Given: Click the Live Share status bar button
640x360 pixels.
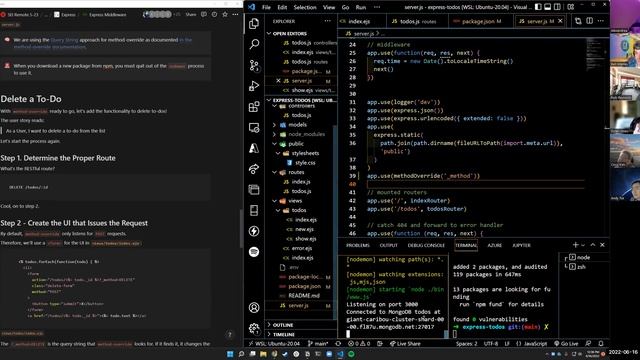Looking at the screenshot, I should click(x=405, y=344).
